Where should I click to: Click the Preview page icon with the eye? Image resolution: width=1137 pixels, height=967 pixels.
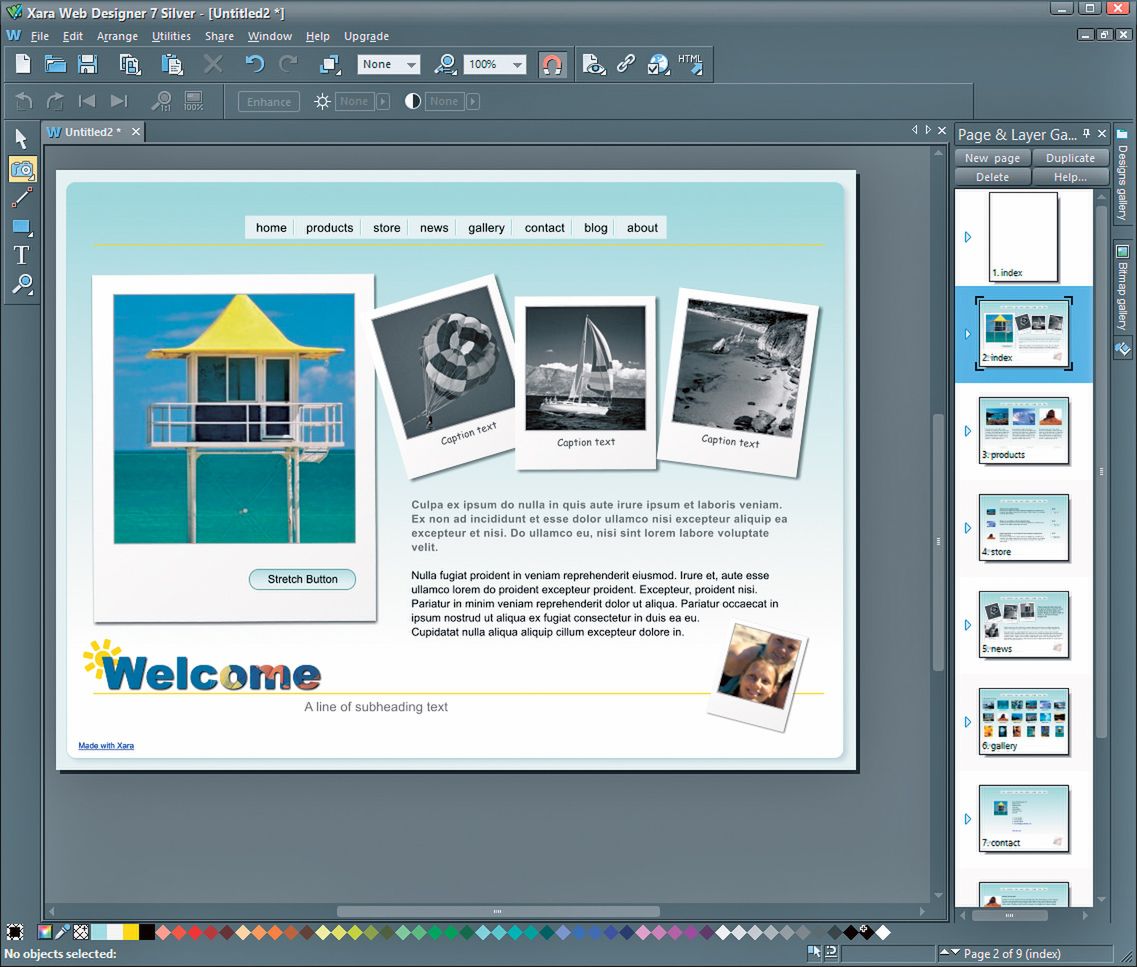click(594, 65)
